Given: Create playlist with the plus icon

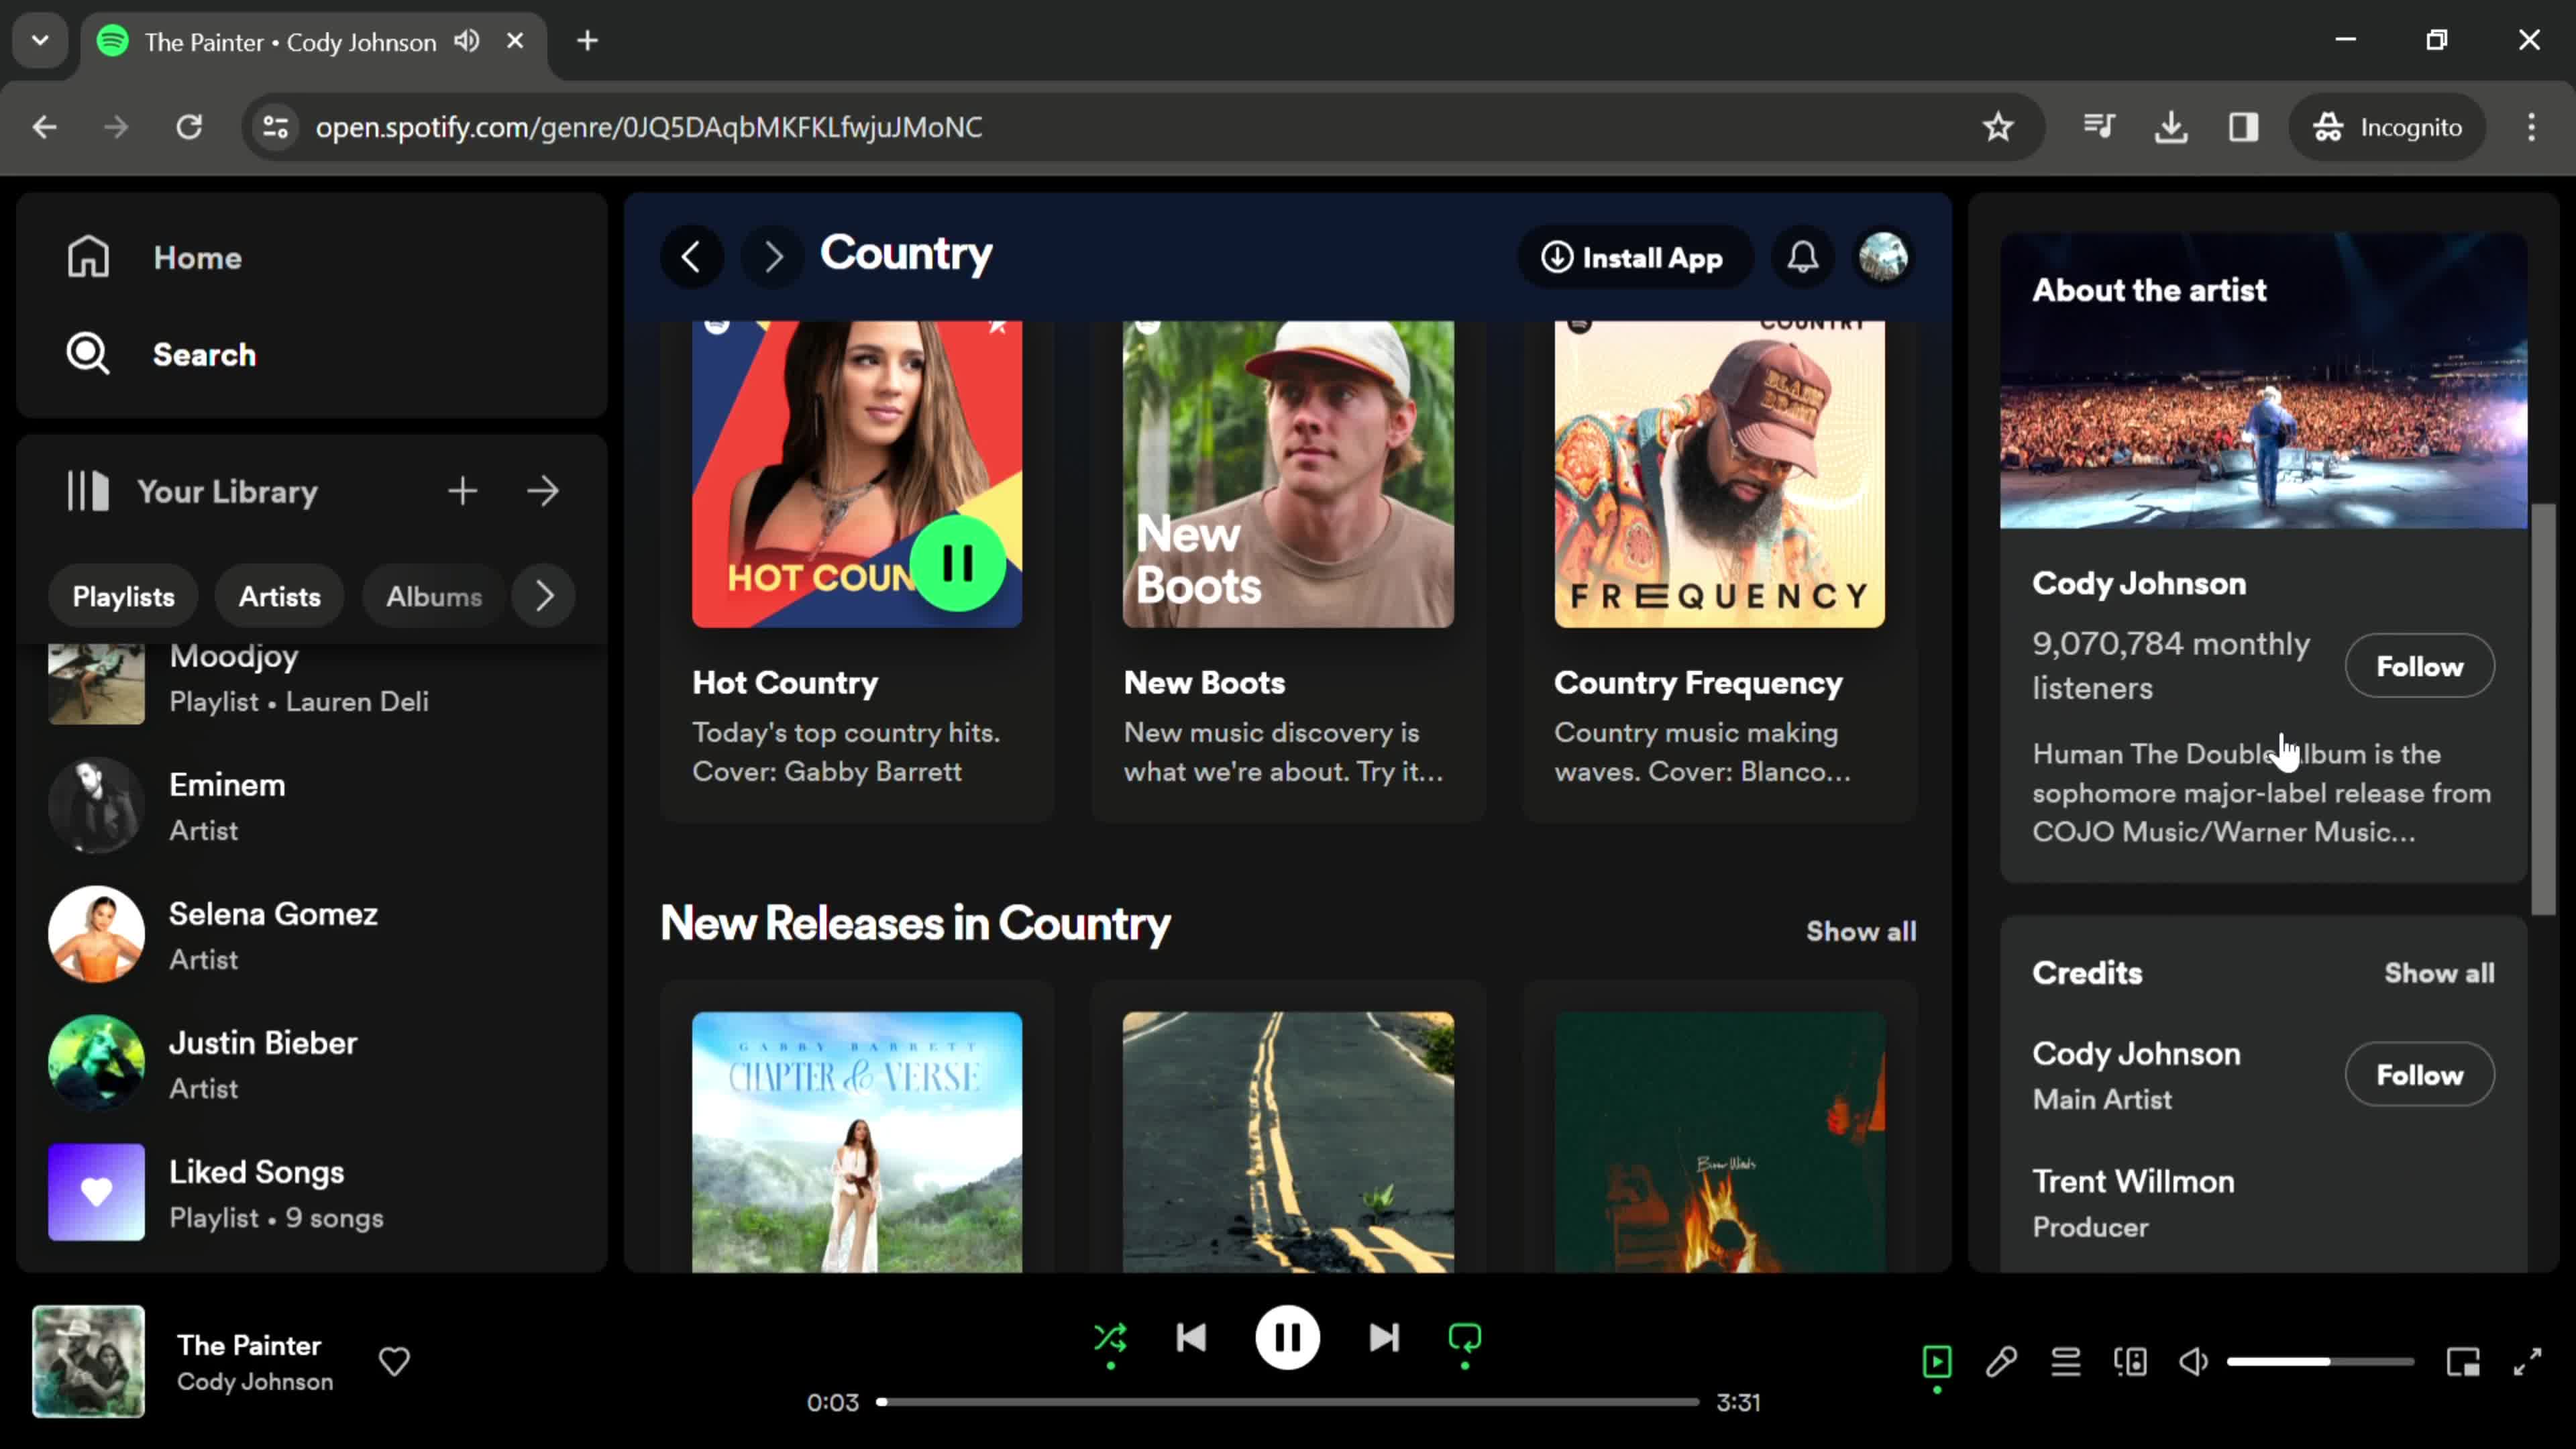Looking at the screenshot, I should pos(462,491).
